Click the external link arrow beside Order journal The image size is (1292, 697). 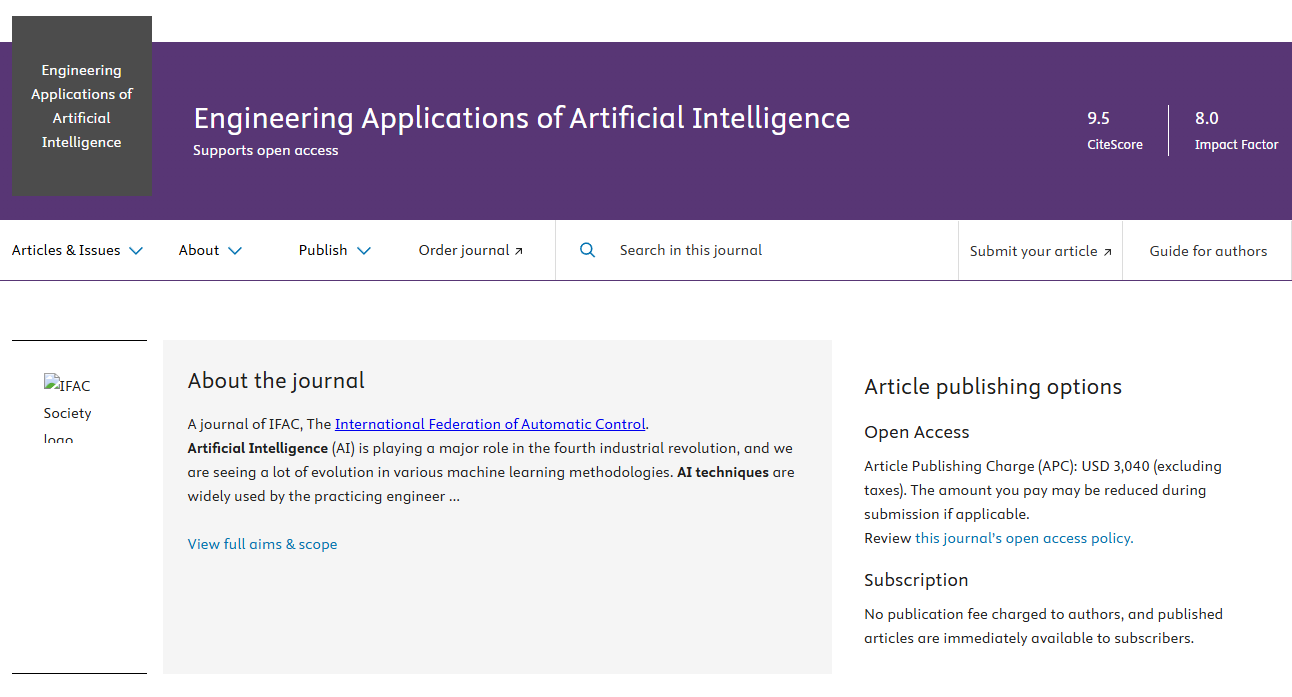pos(518,250)
